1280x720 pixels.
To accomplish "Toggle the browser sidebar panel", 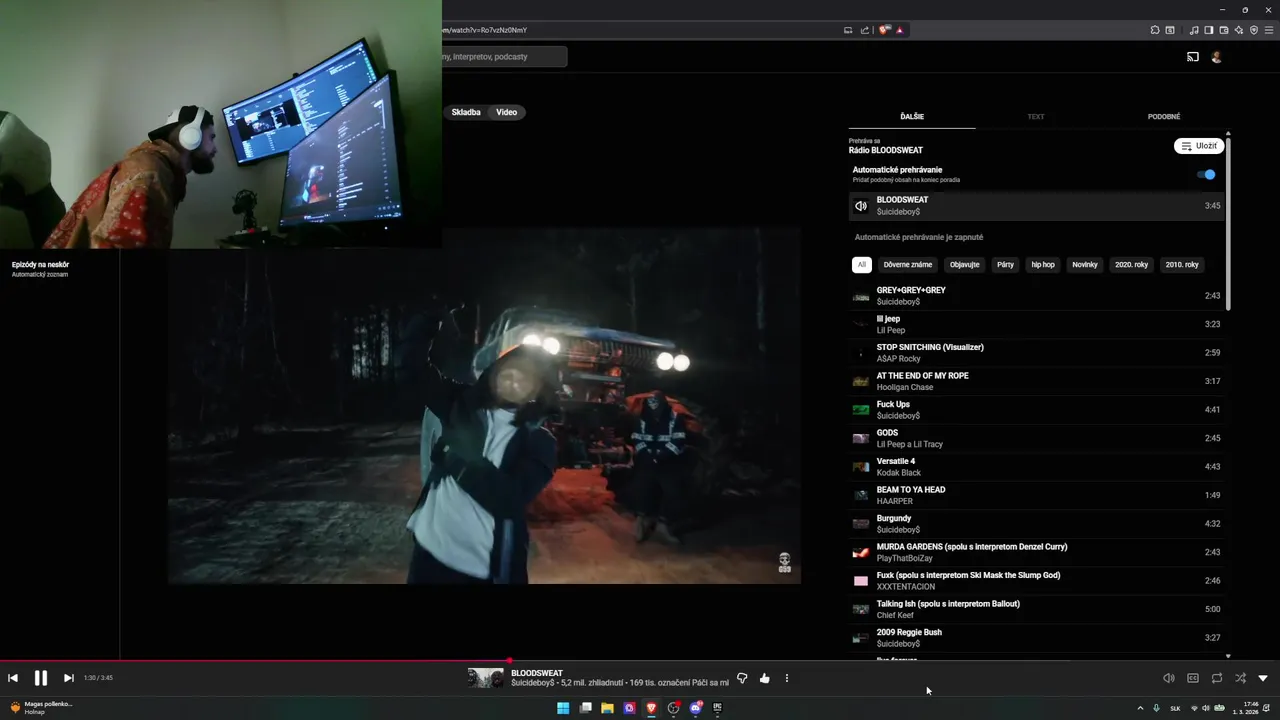I will coord(1208,30).
